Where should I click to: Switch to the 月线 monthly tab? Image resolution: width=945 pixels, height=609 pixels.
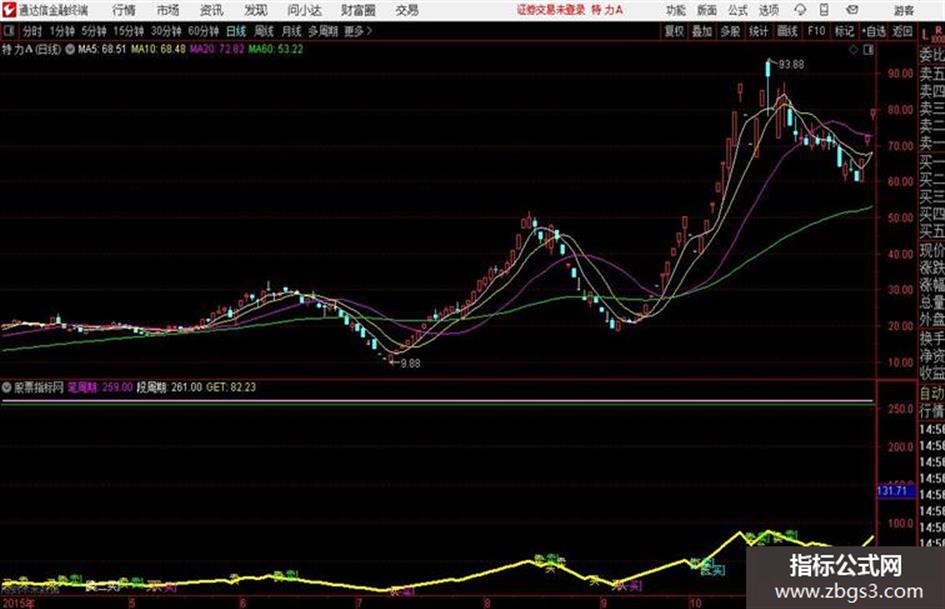(x=292, y=31)
